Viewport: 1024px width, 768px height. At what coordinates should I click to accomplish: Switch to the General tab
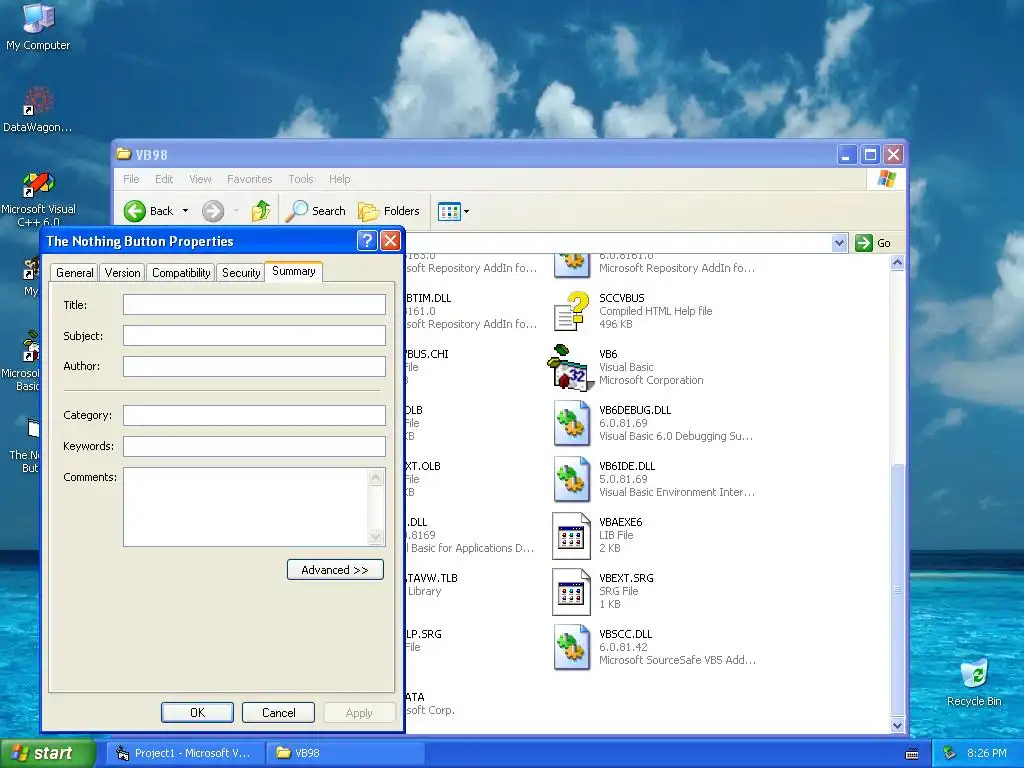tap(74, 273)
